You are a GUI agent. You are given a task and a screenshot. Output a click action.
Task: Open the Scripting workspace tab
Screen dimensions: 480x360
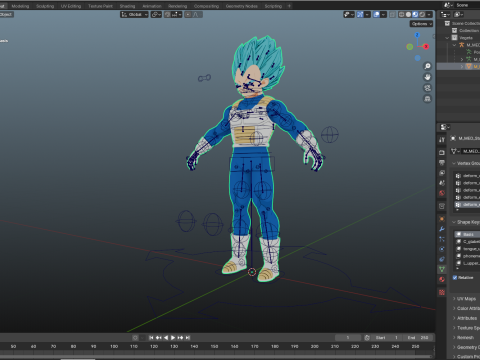coord(273,6)
